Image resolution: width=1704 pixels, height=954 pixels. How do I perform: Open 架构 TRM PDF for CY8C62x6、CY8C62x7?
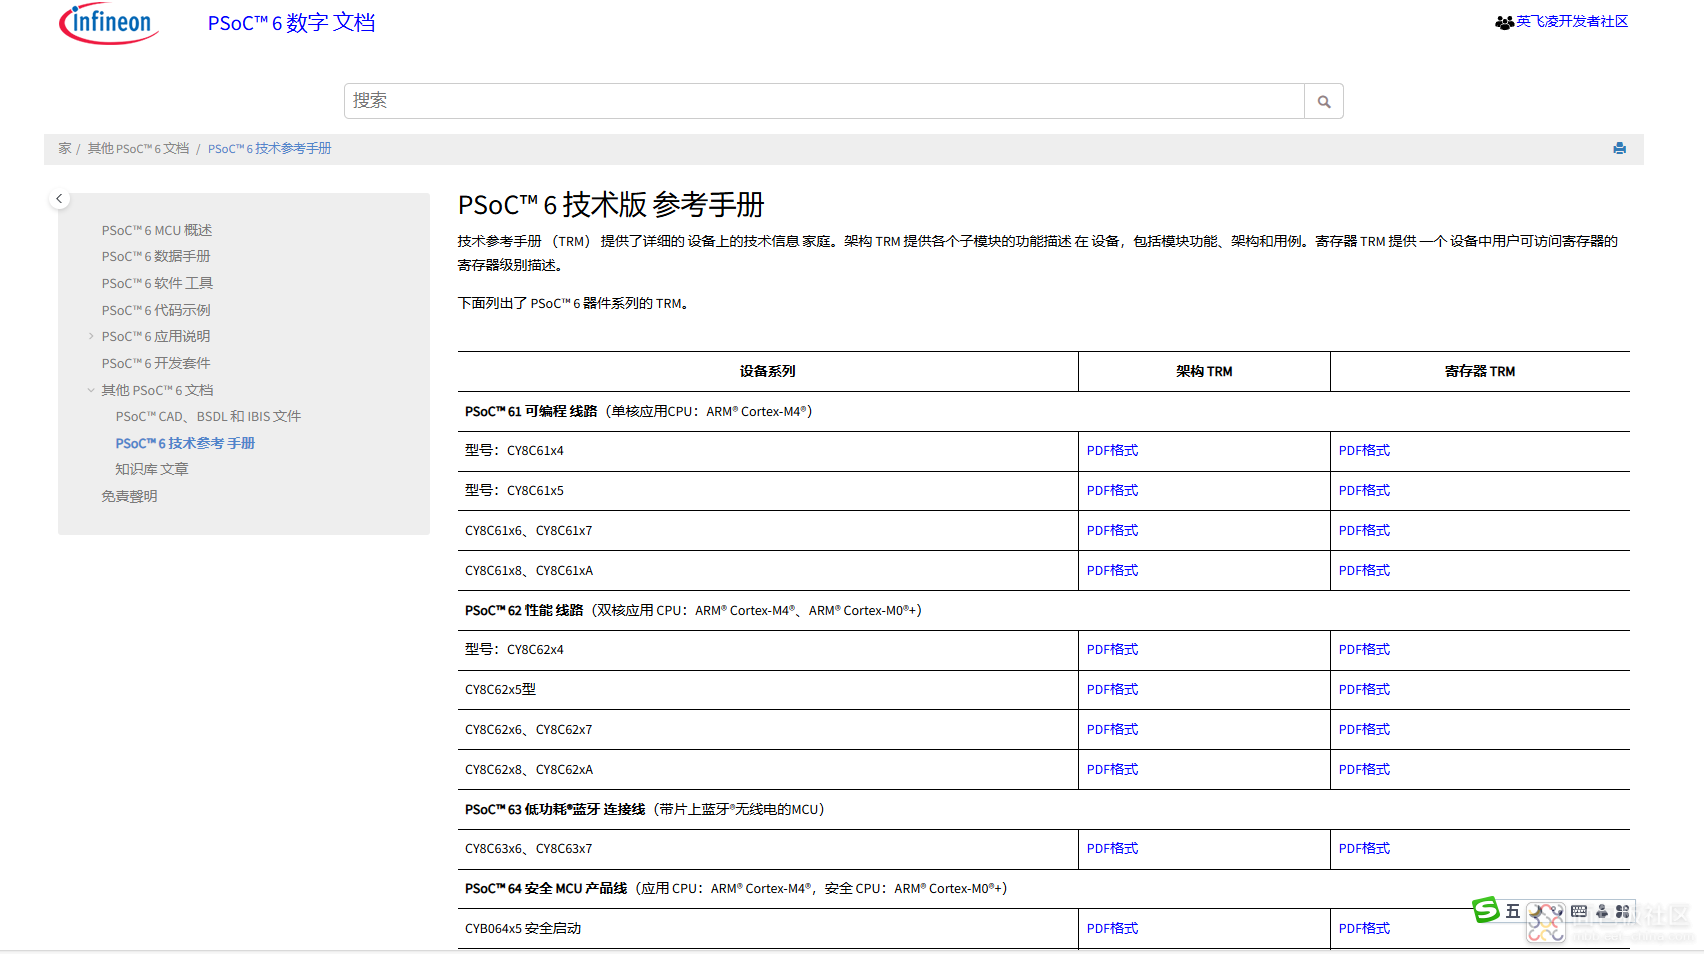click(1112, 730)
